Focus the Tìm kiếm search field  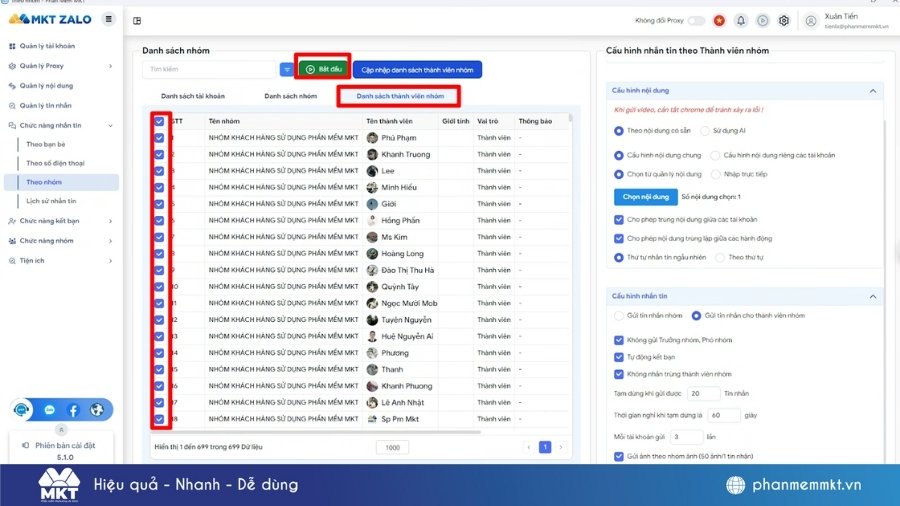209,69
